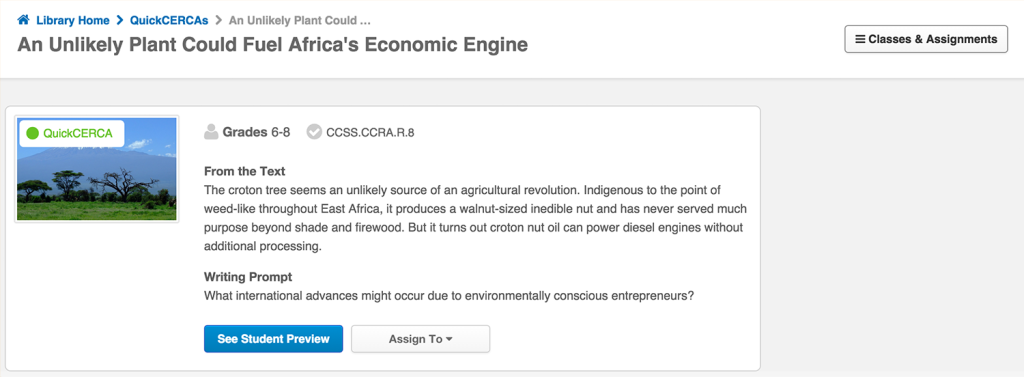Click the Grades 6-8 label
Viewport: 1024px width, 377px height.
256,133
